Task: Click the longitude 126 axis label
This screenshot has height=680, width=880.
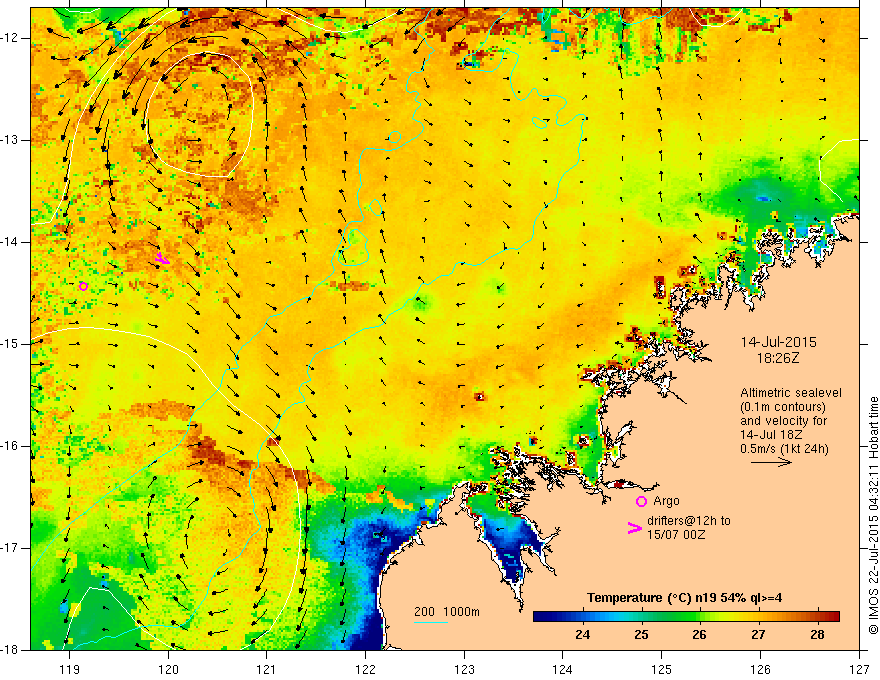Action: (x=760, y=669)
